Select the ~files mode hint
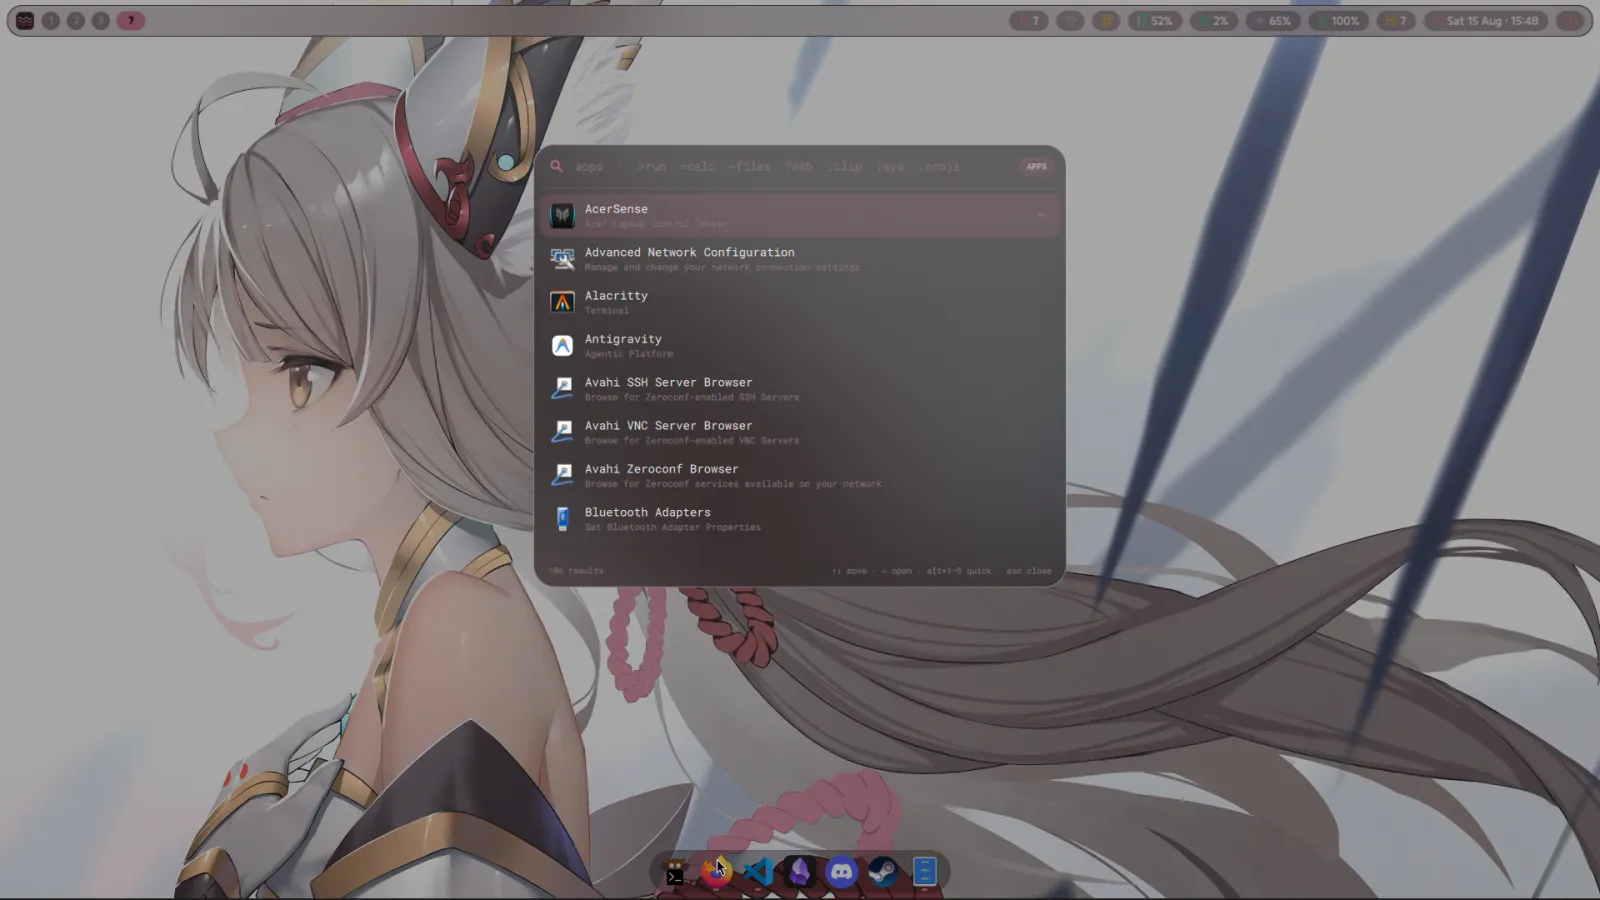Image resolution: width=1600 pixels, height=900 pixels. pyautogui.click(x=749, y=166)
